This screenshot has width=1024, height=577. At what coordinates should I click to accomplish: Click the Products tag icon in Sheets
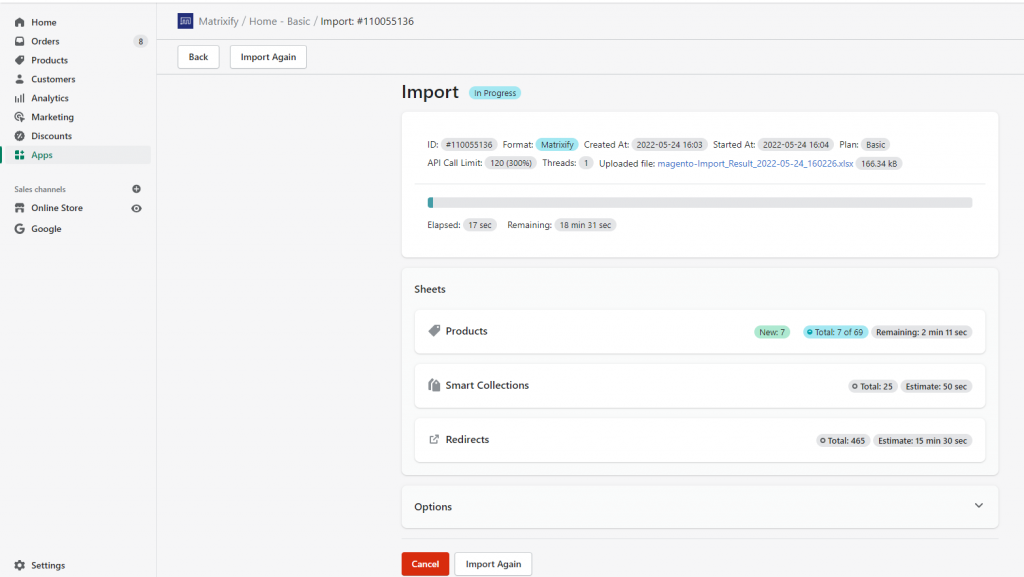pos(433,331)
